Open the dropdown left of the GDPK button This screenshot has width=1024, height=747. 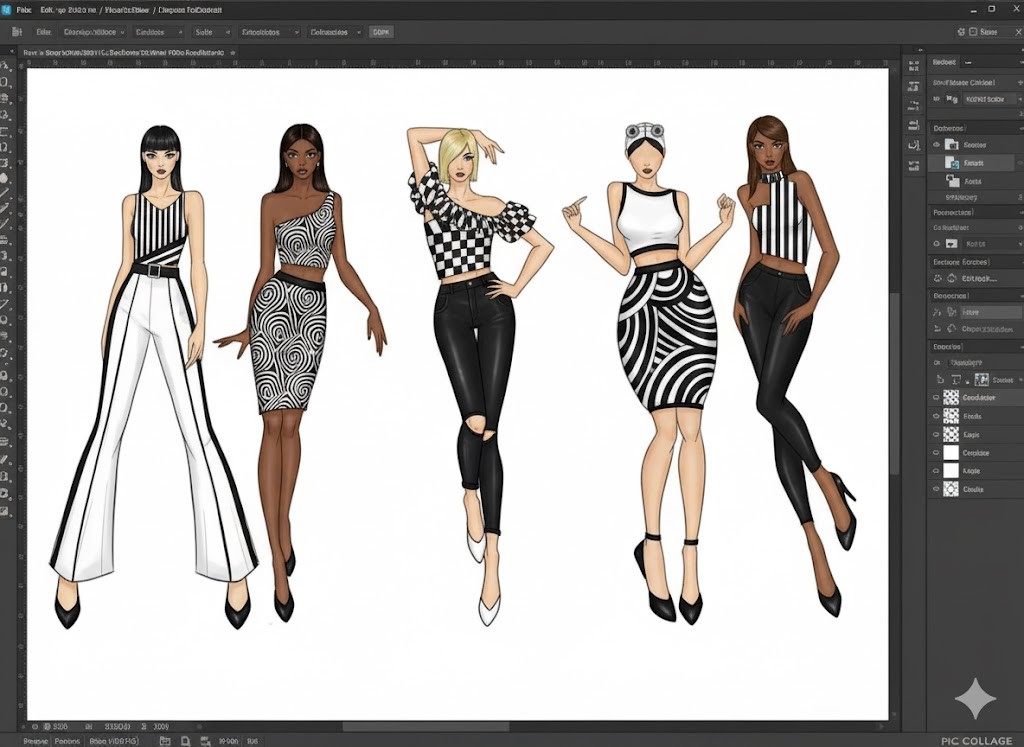(334, 32)
